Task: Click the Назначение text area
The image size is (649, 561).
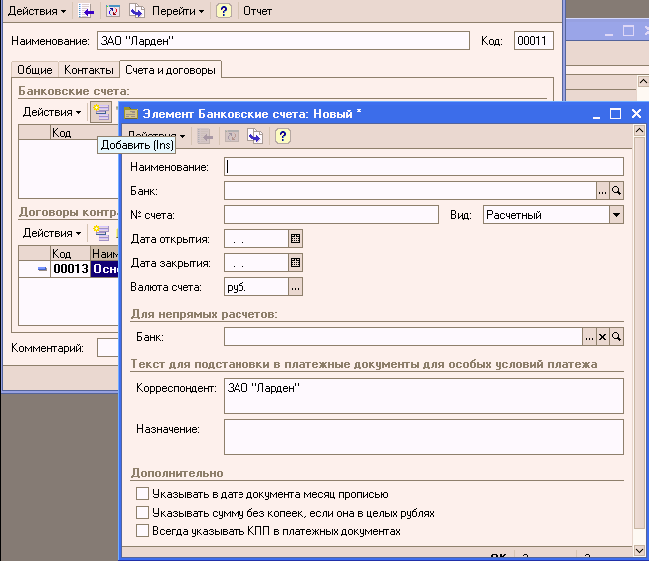Action: 423,436
